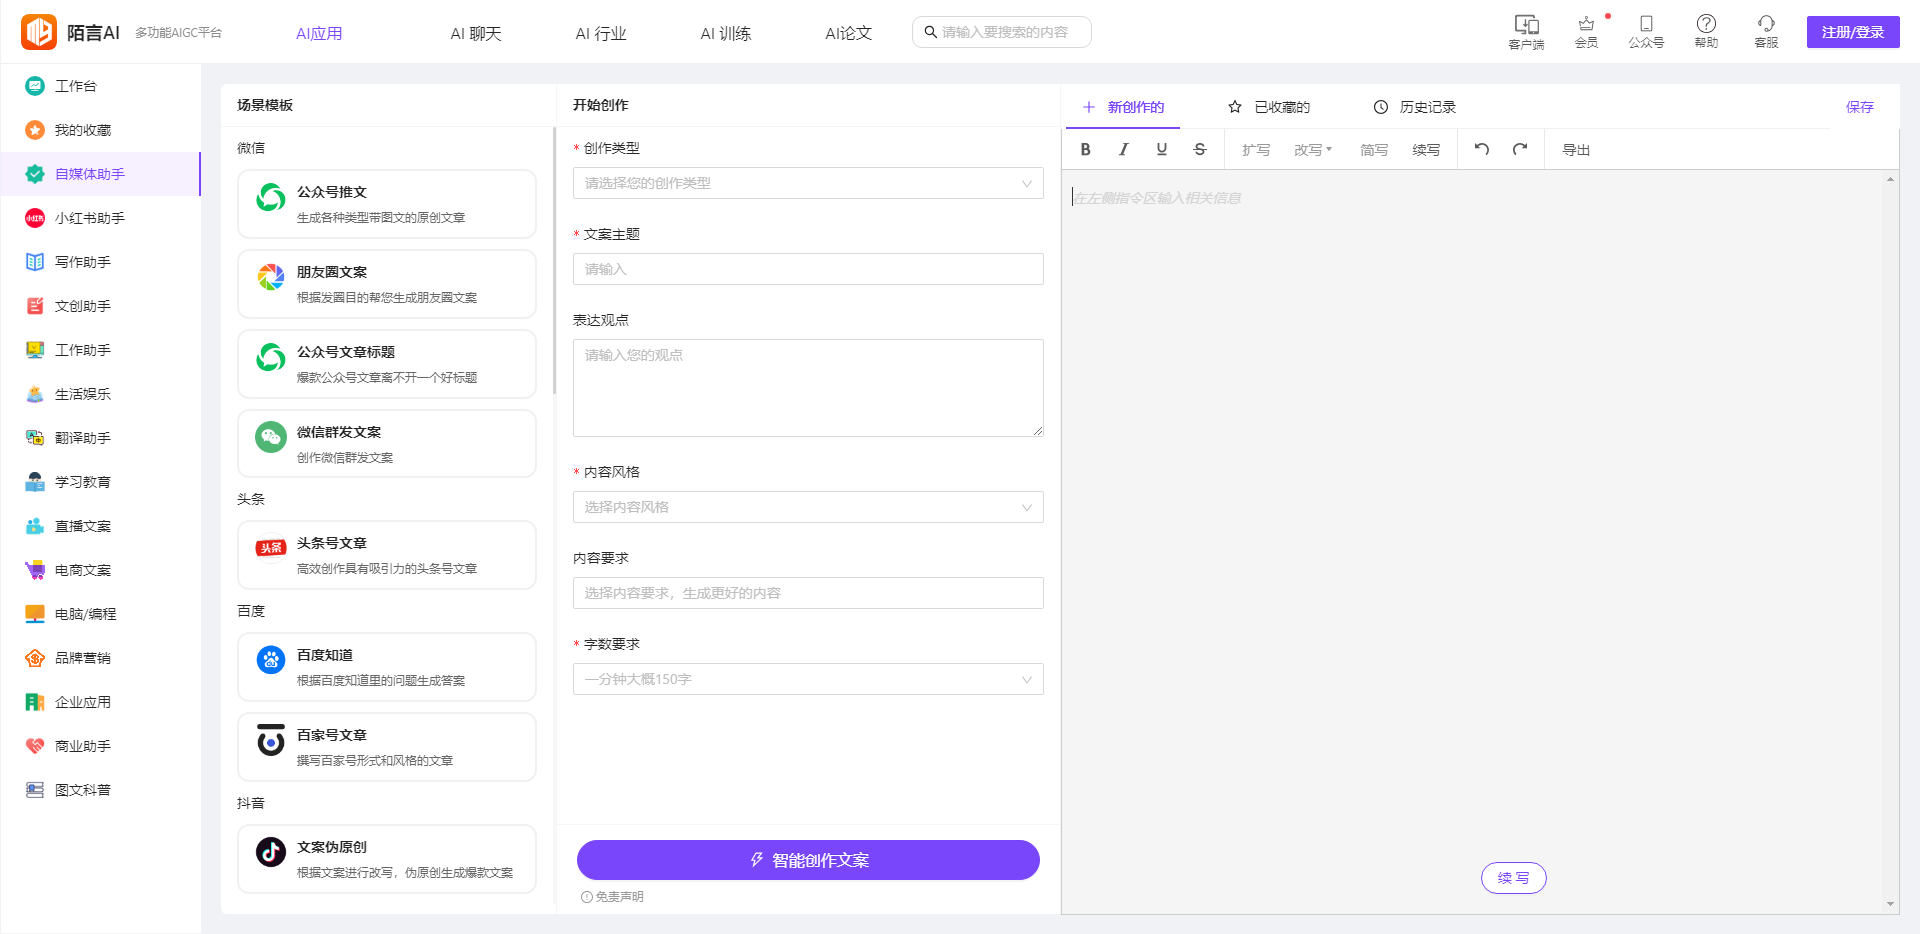Toggle bold formatting in editor
Screen dimensions: 1920x934
point(1085,149)
